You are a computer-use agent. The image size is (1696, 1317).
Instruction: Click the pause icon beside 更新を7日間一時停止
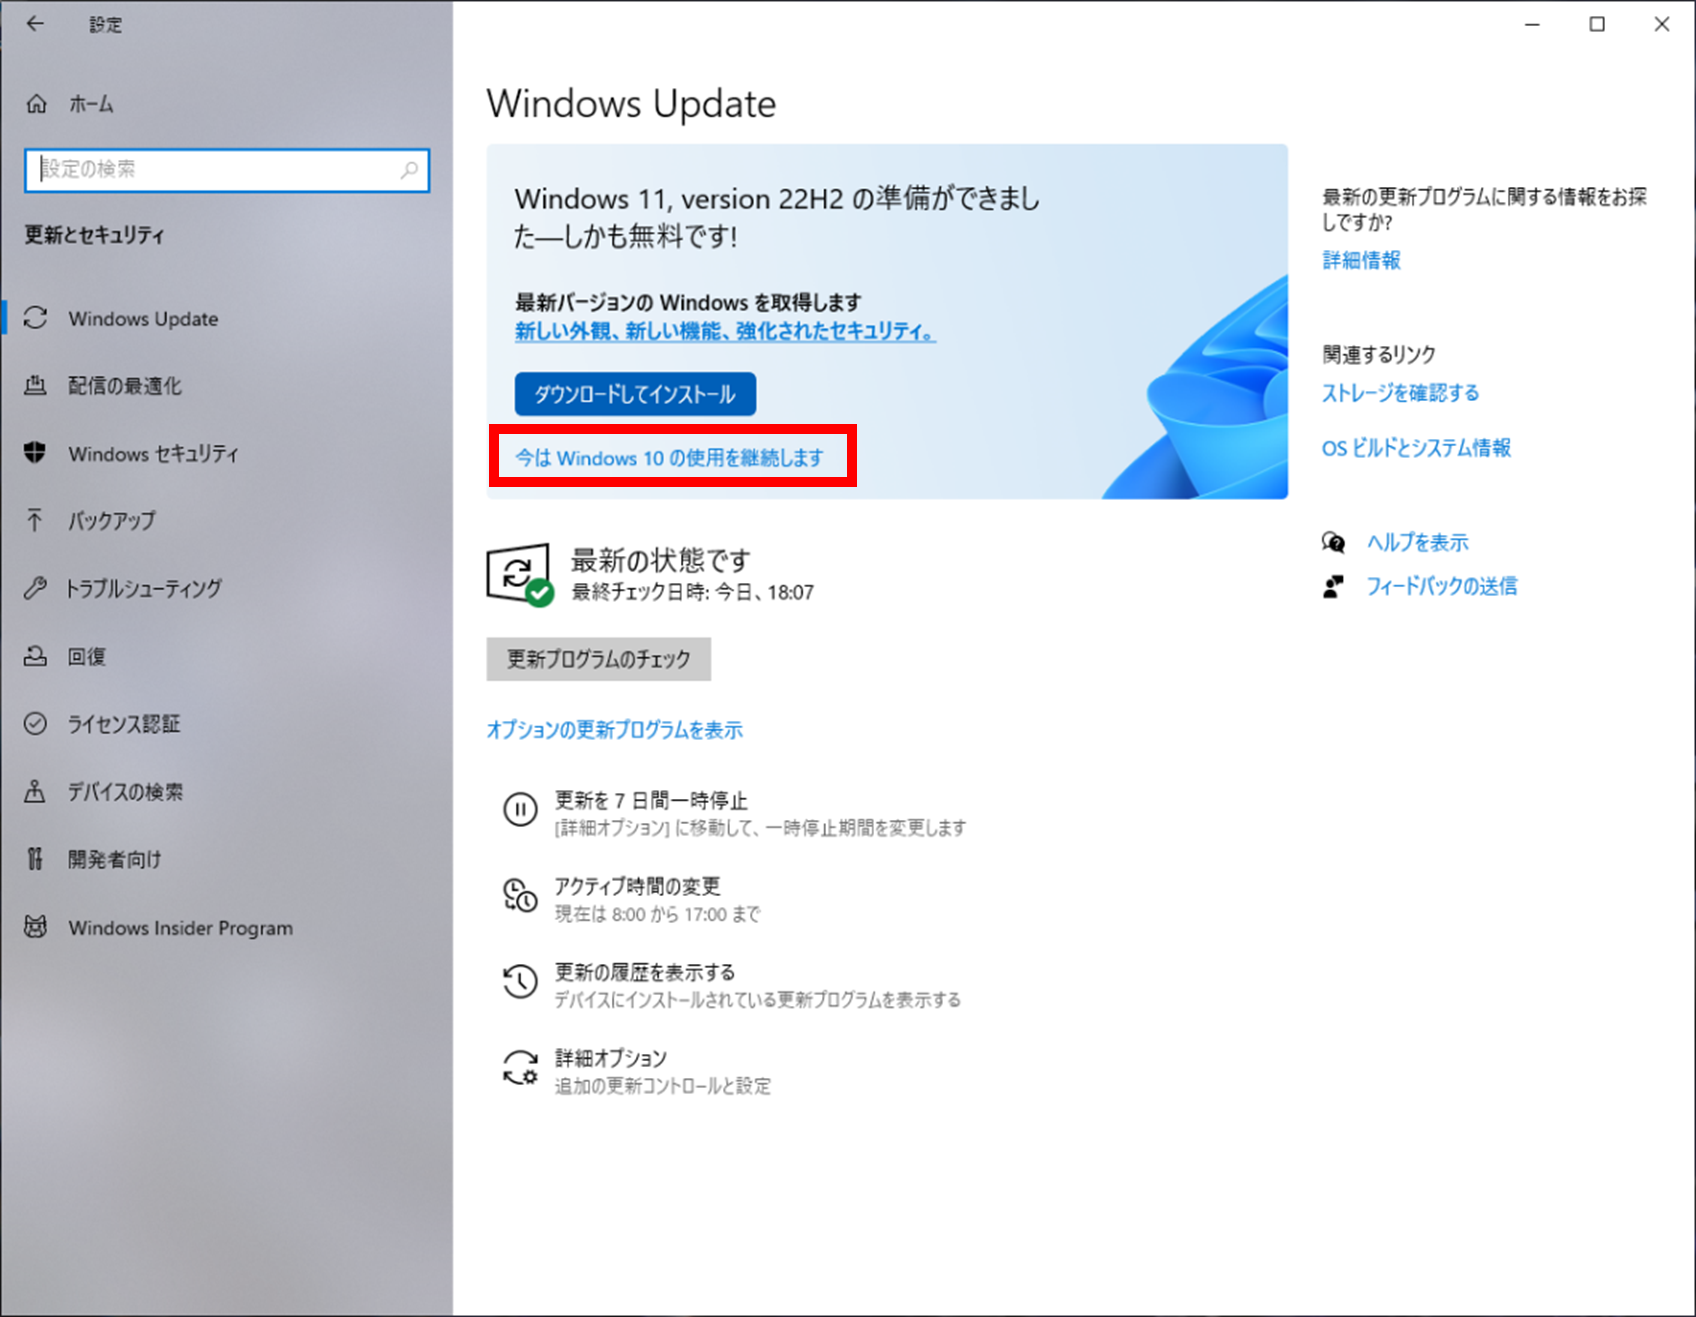520,809
